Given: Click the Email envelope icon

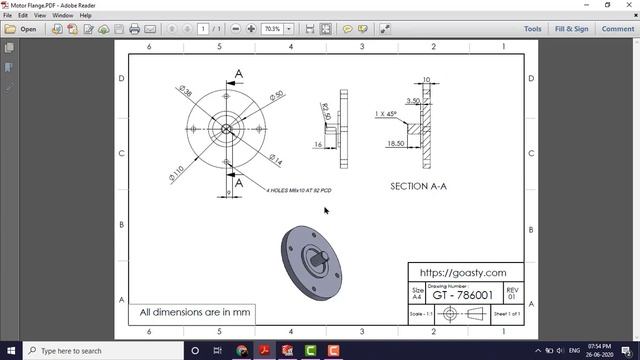Looking at the screenshot, I should [x=150, y=29].
